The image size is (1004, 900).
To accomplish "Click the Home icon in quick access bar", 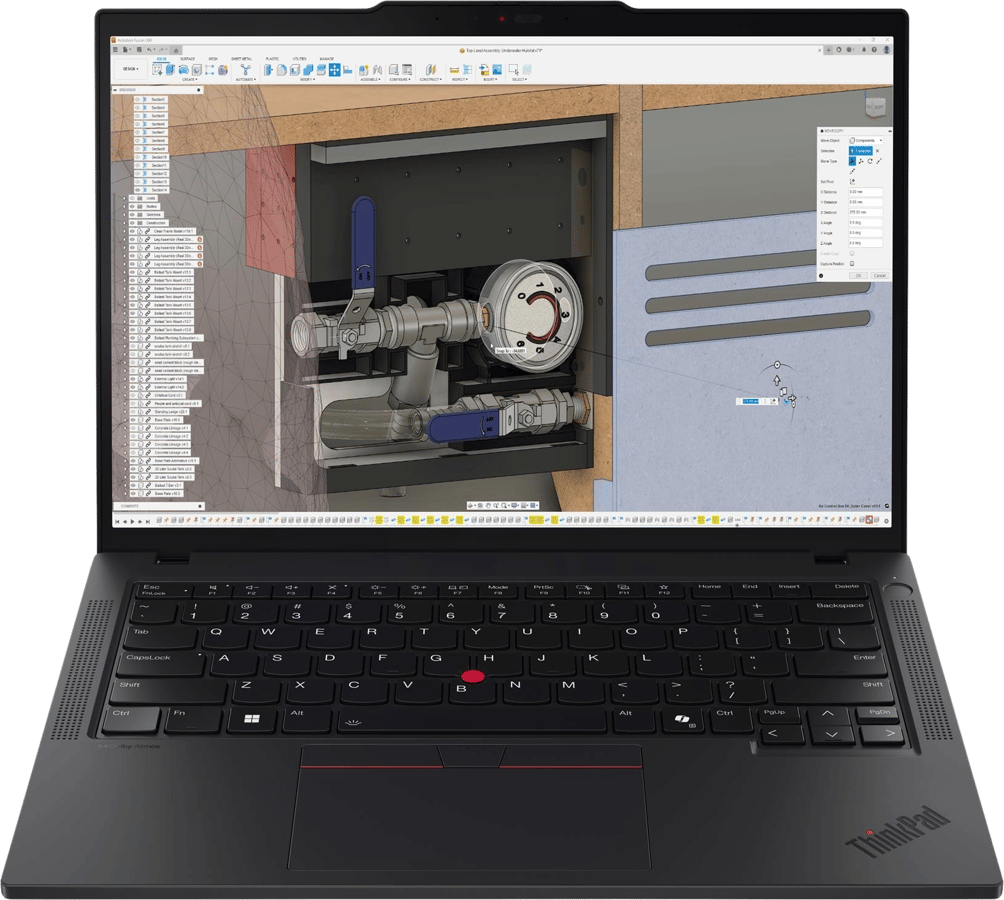I will [x=176, y=50].
